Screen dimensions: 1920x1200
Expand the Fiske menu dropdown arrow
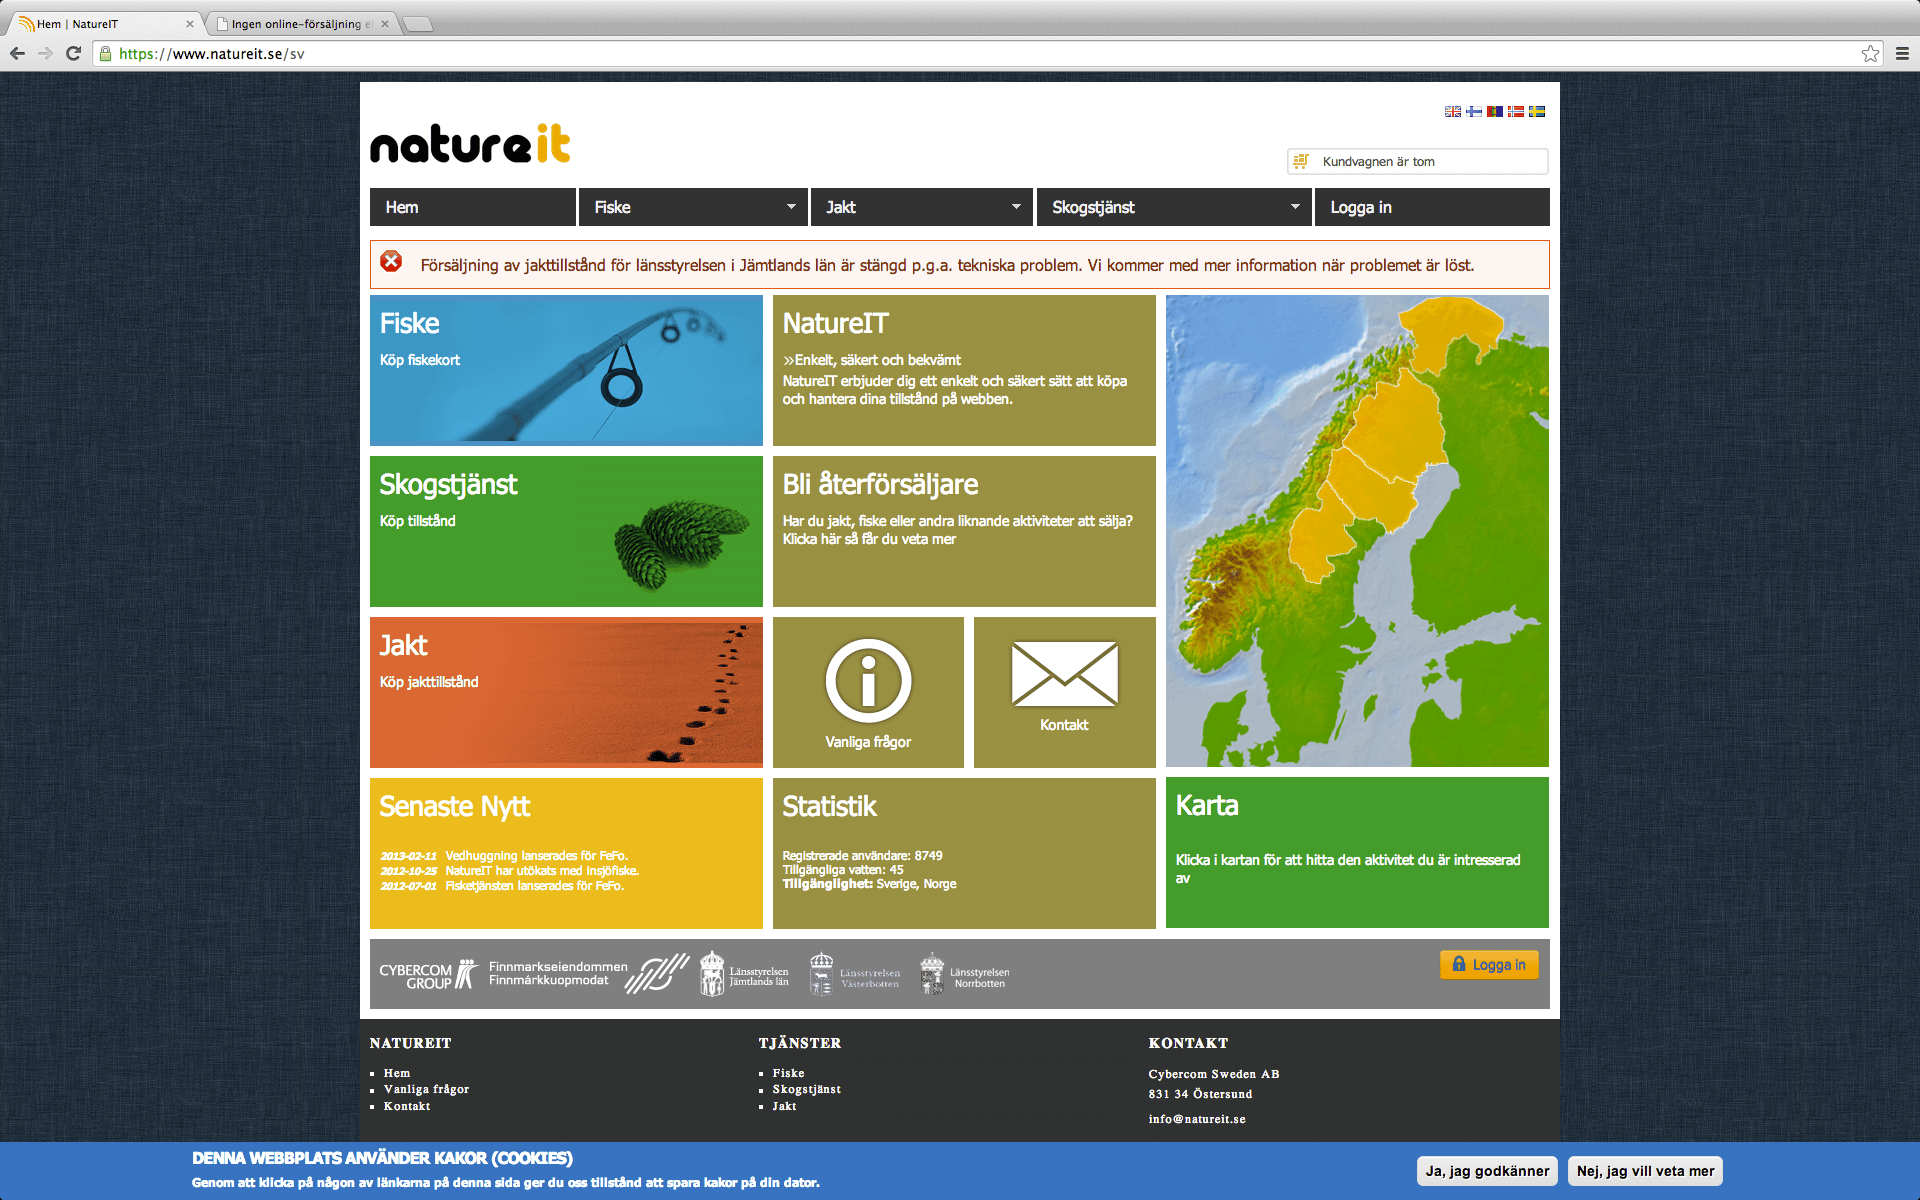point(791,207)
